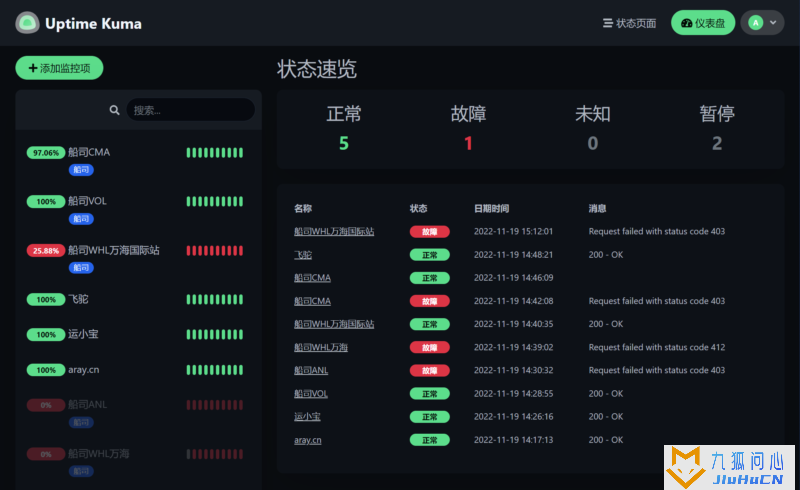Click the 正常 count 5

(344, 143)
